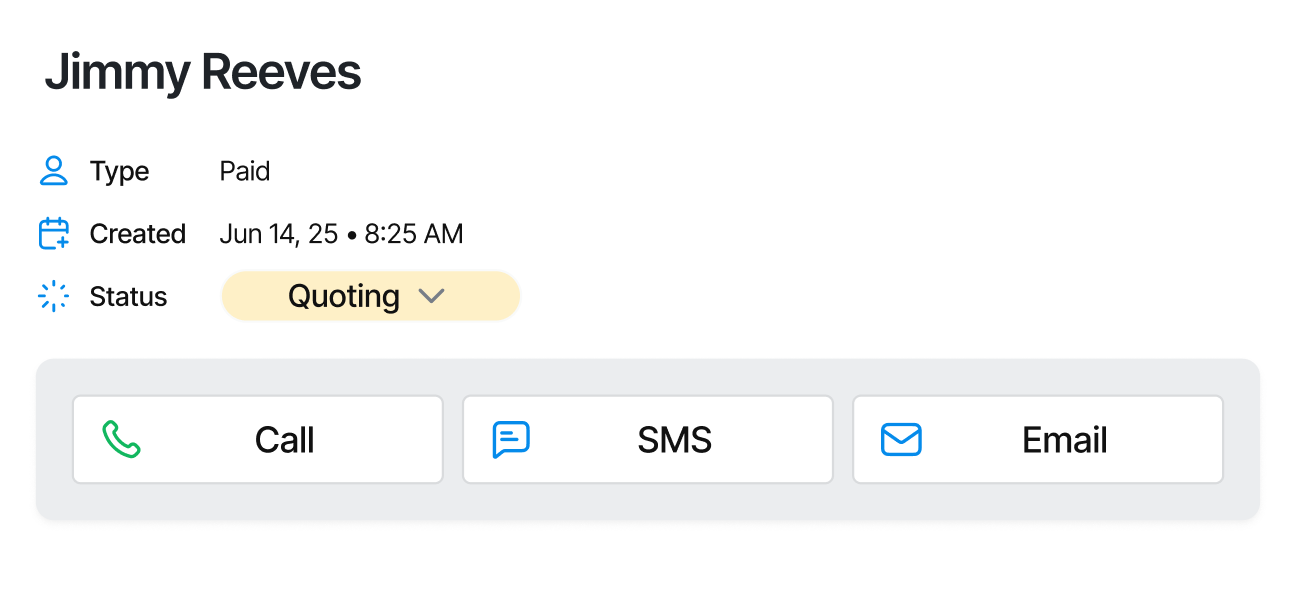Click the Email button

[x=1037, y=438]
